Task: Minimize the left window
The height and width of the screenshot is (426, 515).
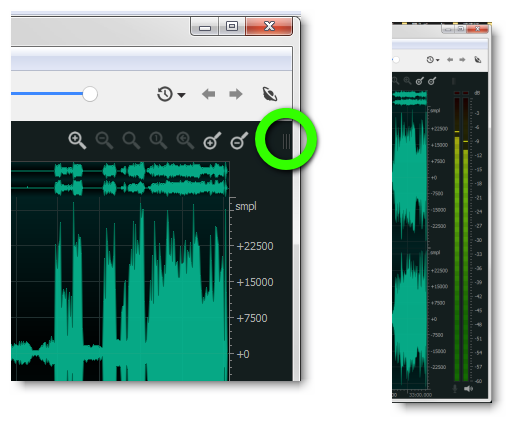Action: [x=205, y=26]
